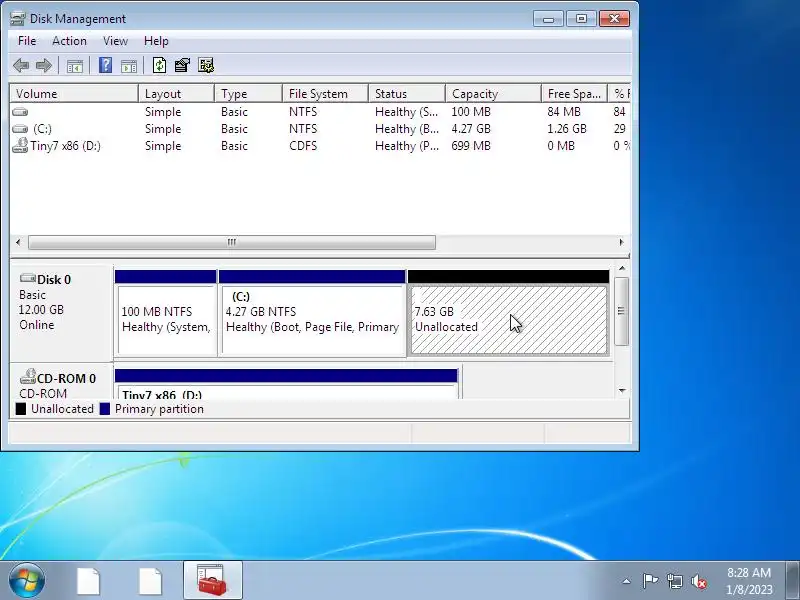This screenshot has width=800, height=600.
Task: Select the (C:) volume drive icon
Action: pos(20,129)
